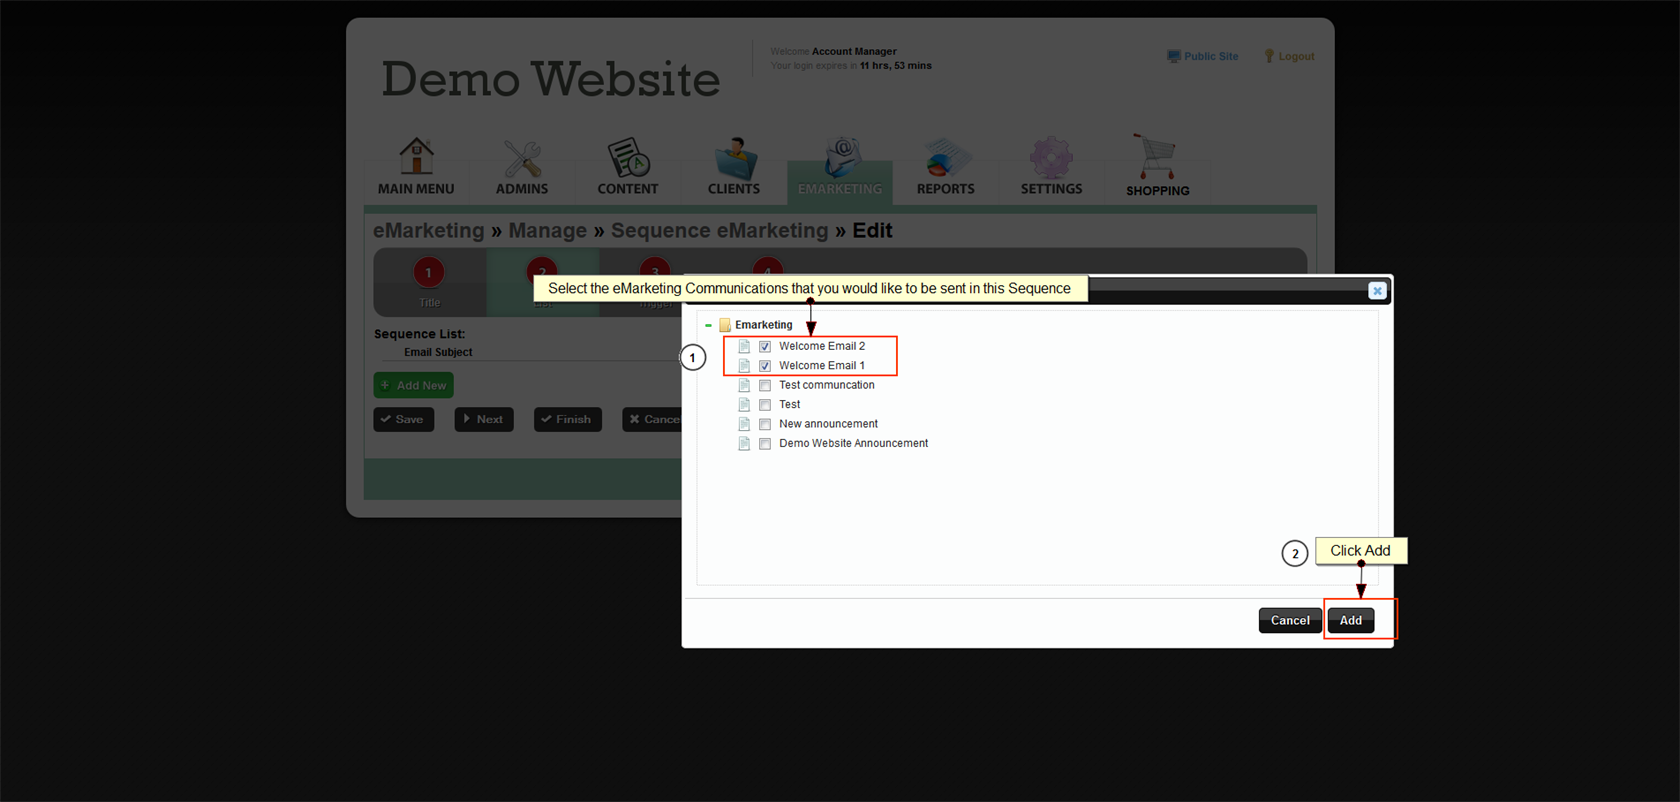
Task: Open the Content document icon
Action: (628, 158)
